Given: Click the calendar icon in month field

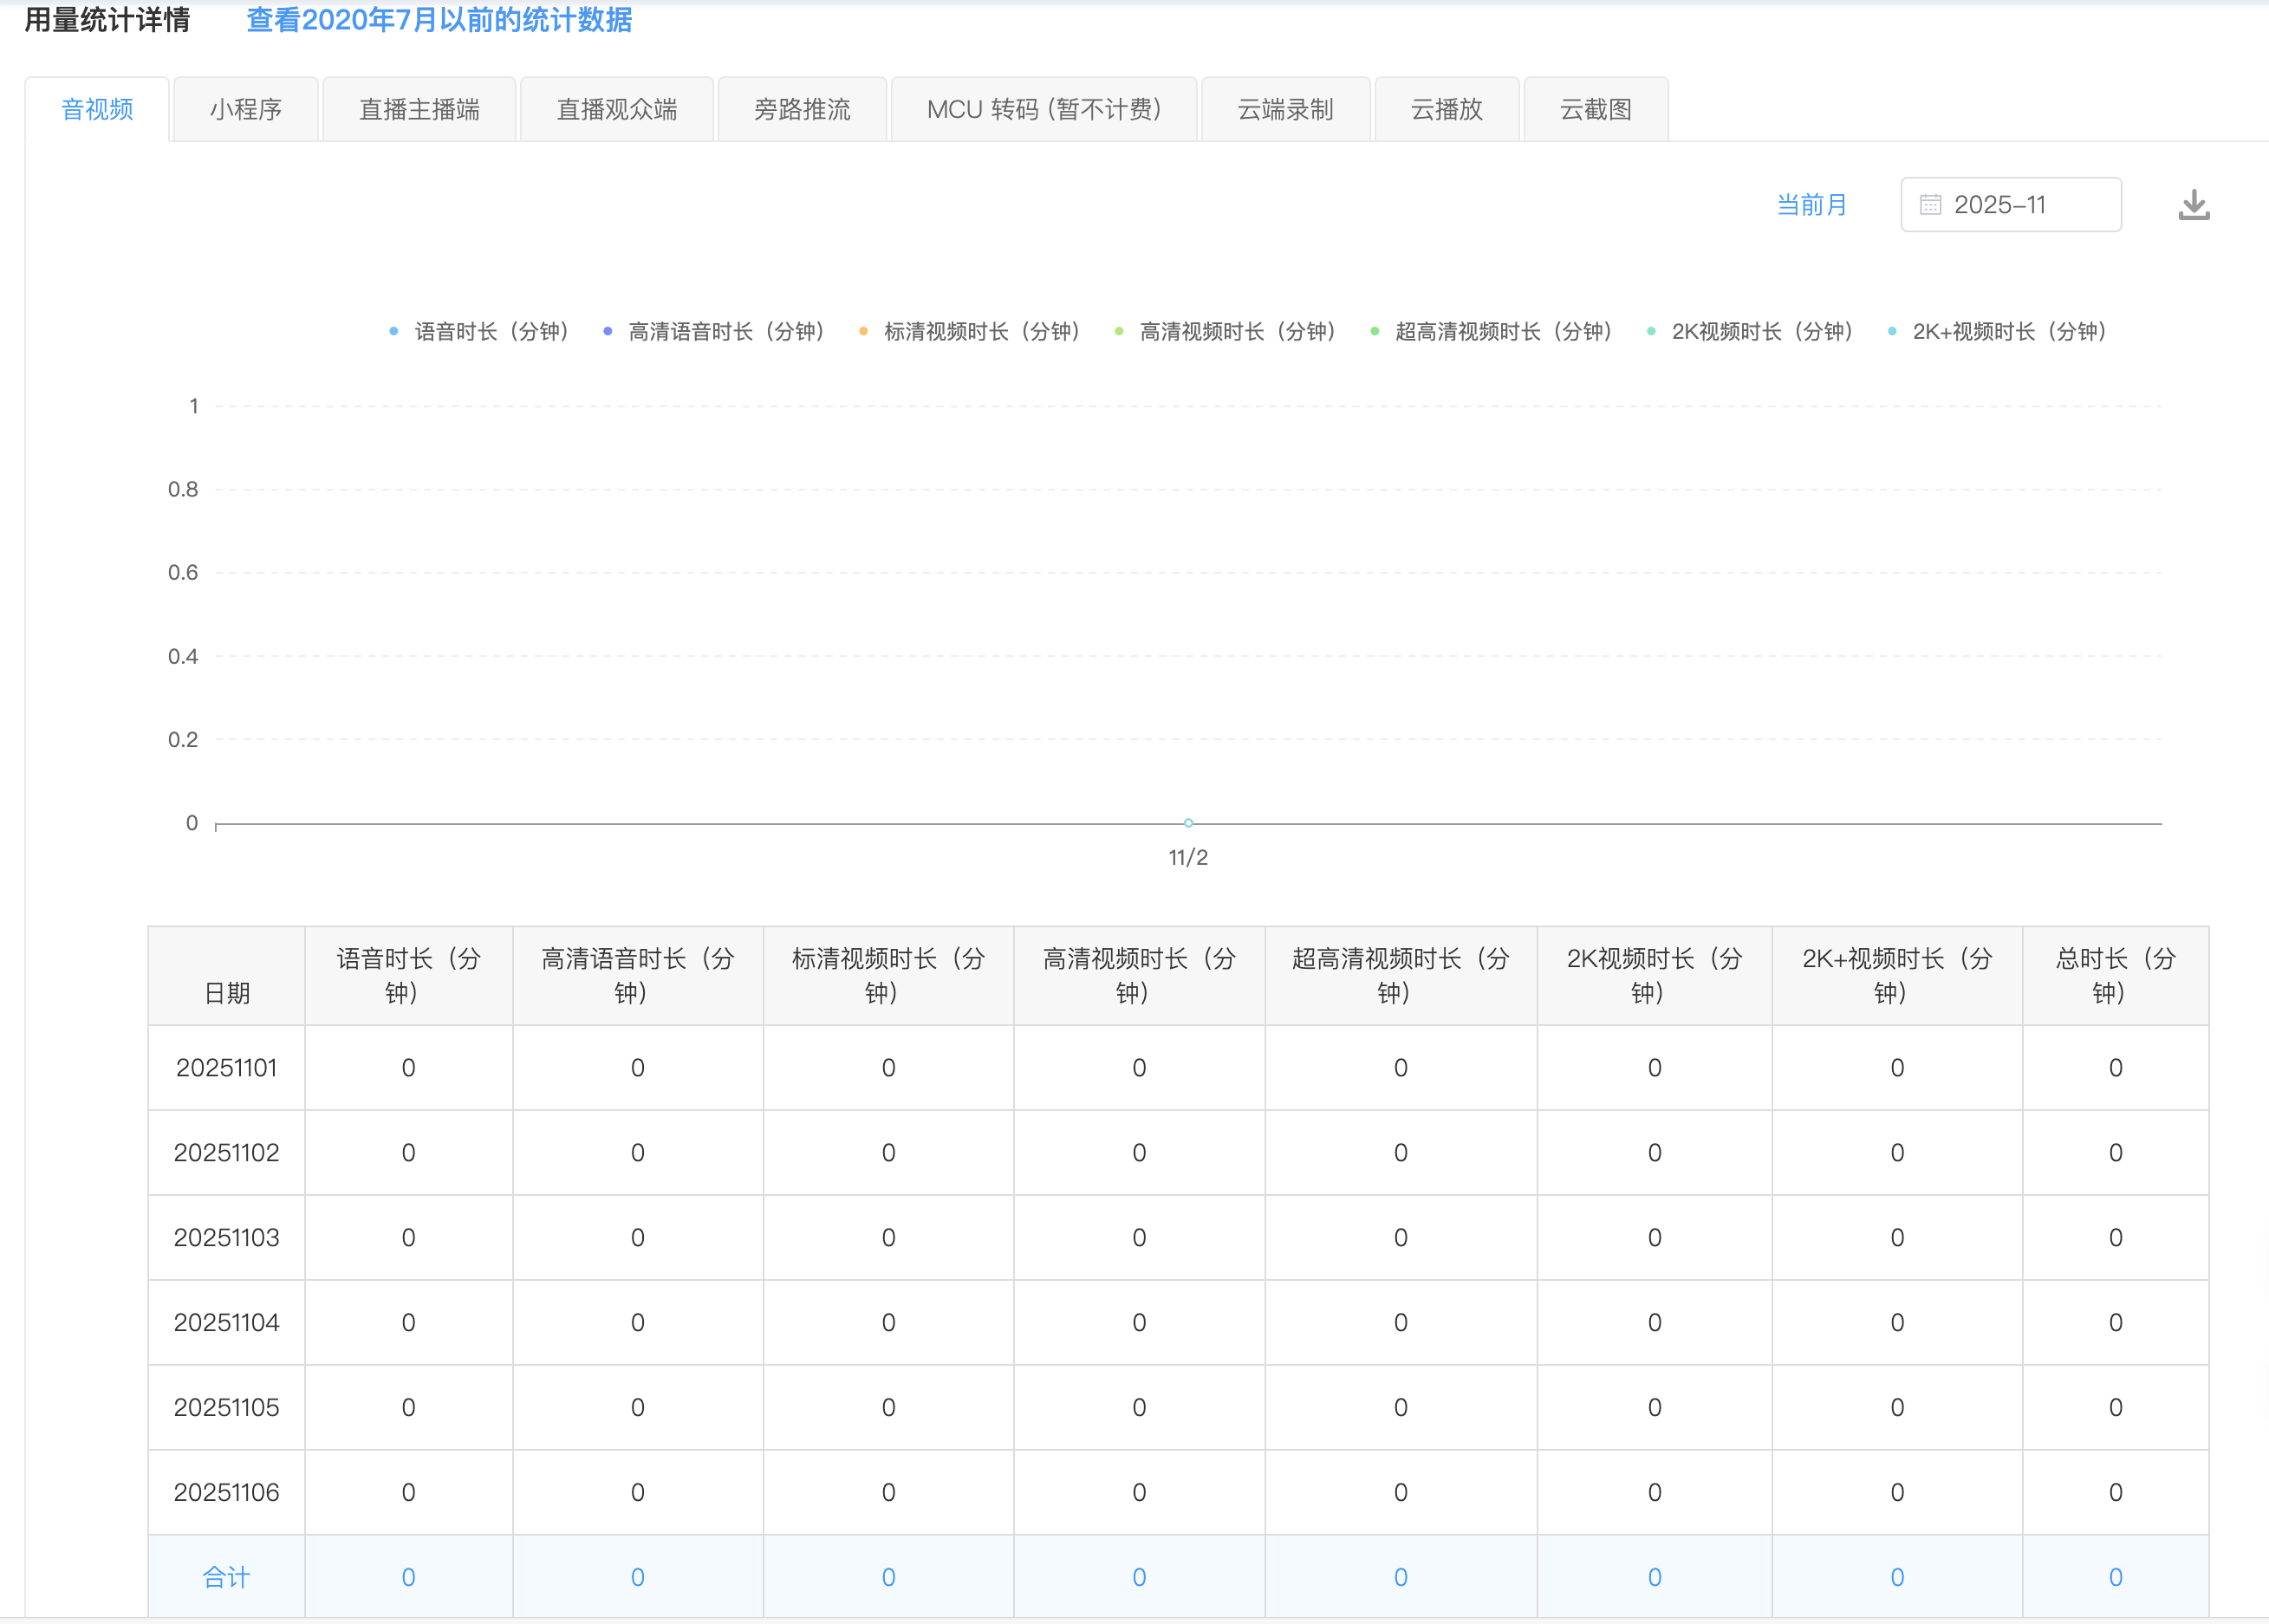Looking at the screenshot, I should coord(1930,205).
